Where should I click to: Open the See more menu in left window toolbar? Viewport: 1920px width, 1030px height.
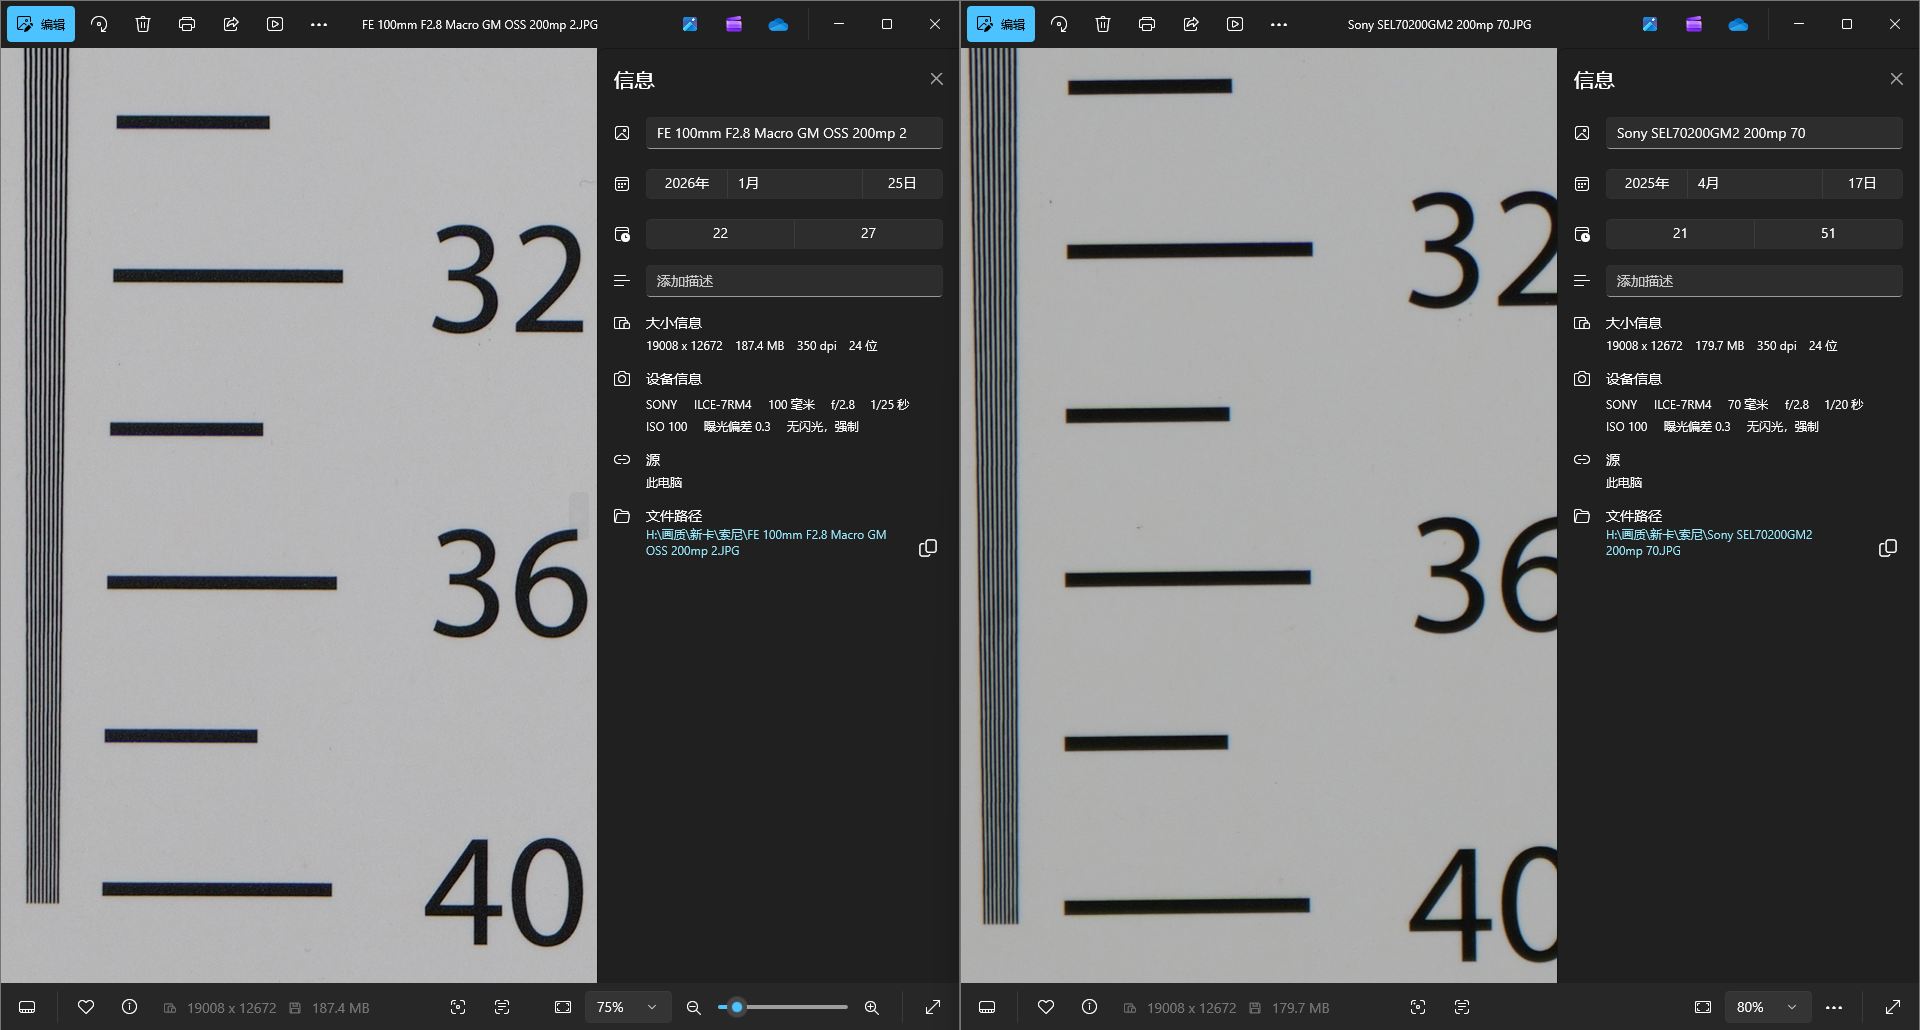(319, 24)
